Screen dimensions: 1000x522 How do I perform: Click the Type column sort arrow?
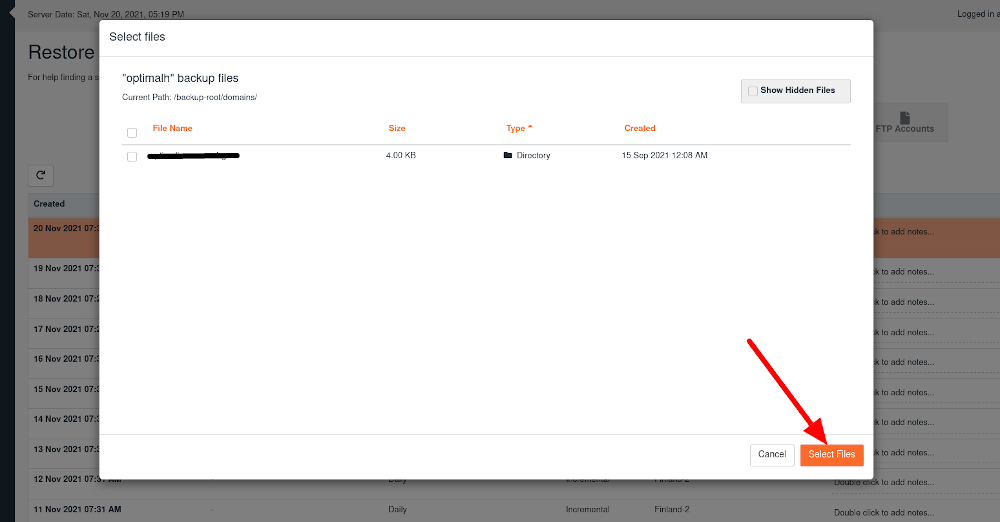tap(530, 128)
